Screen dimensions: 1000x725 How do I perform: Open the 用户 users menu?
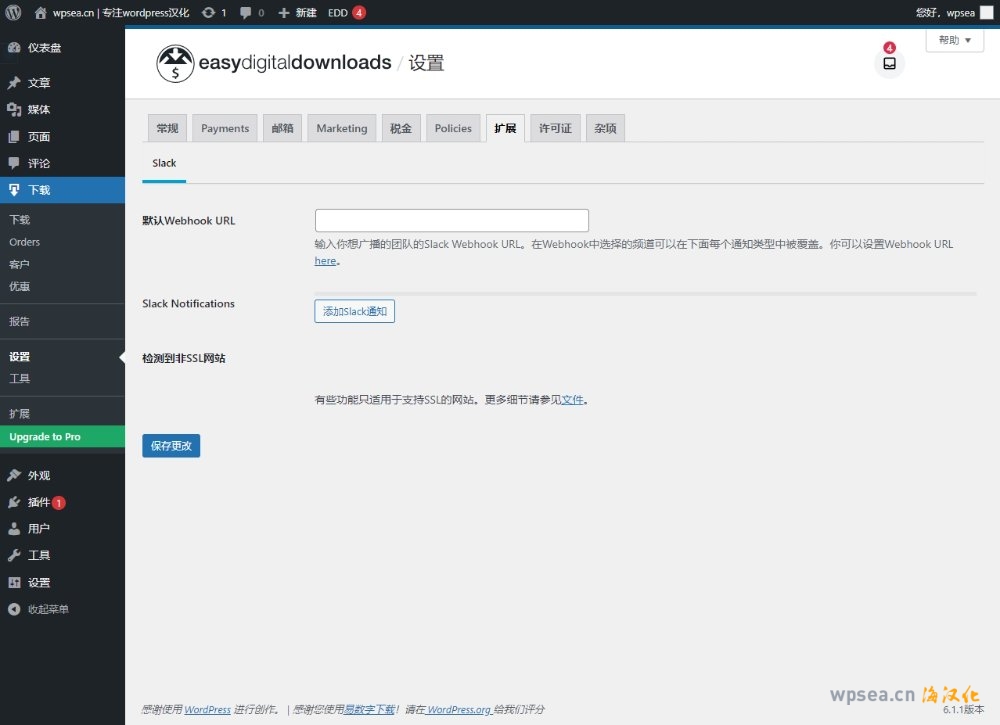[39, 529]
